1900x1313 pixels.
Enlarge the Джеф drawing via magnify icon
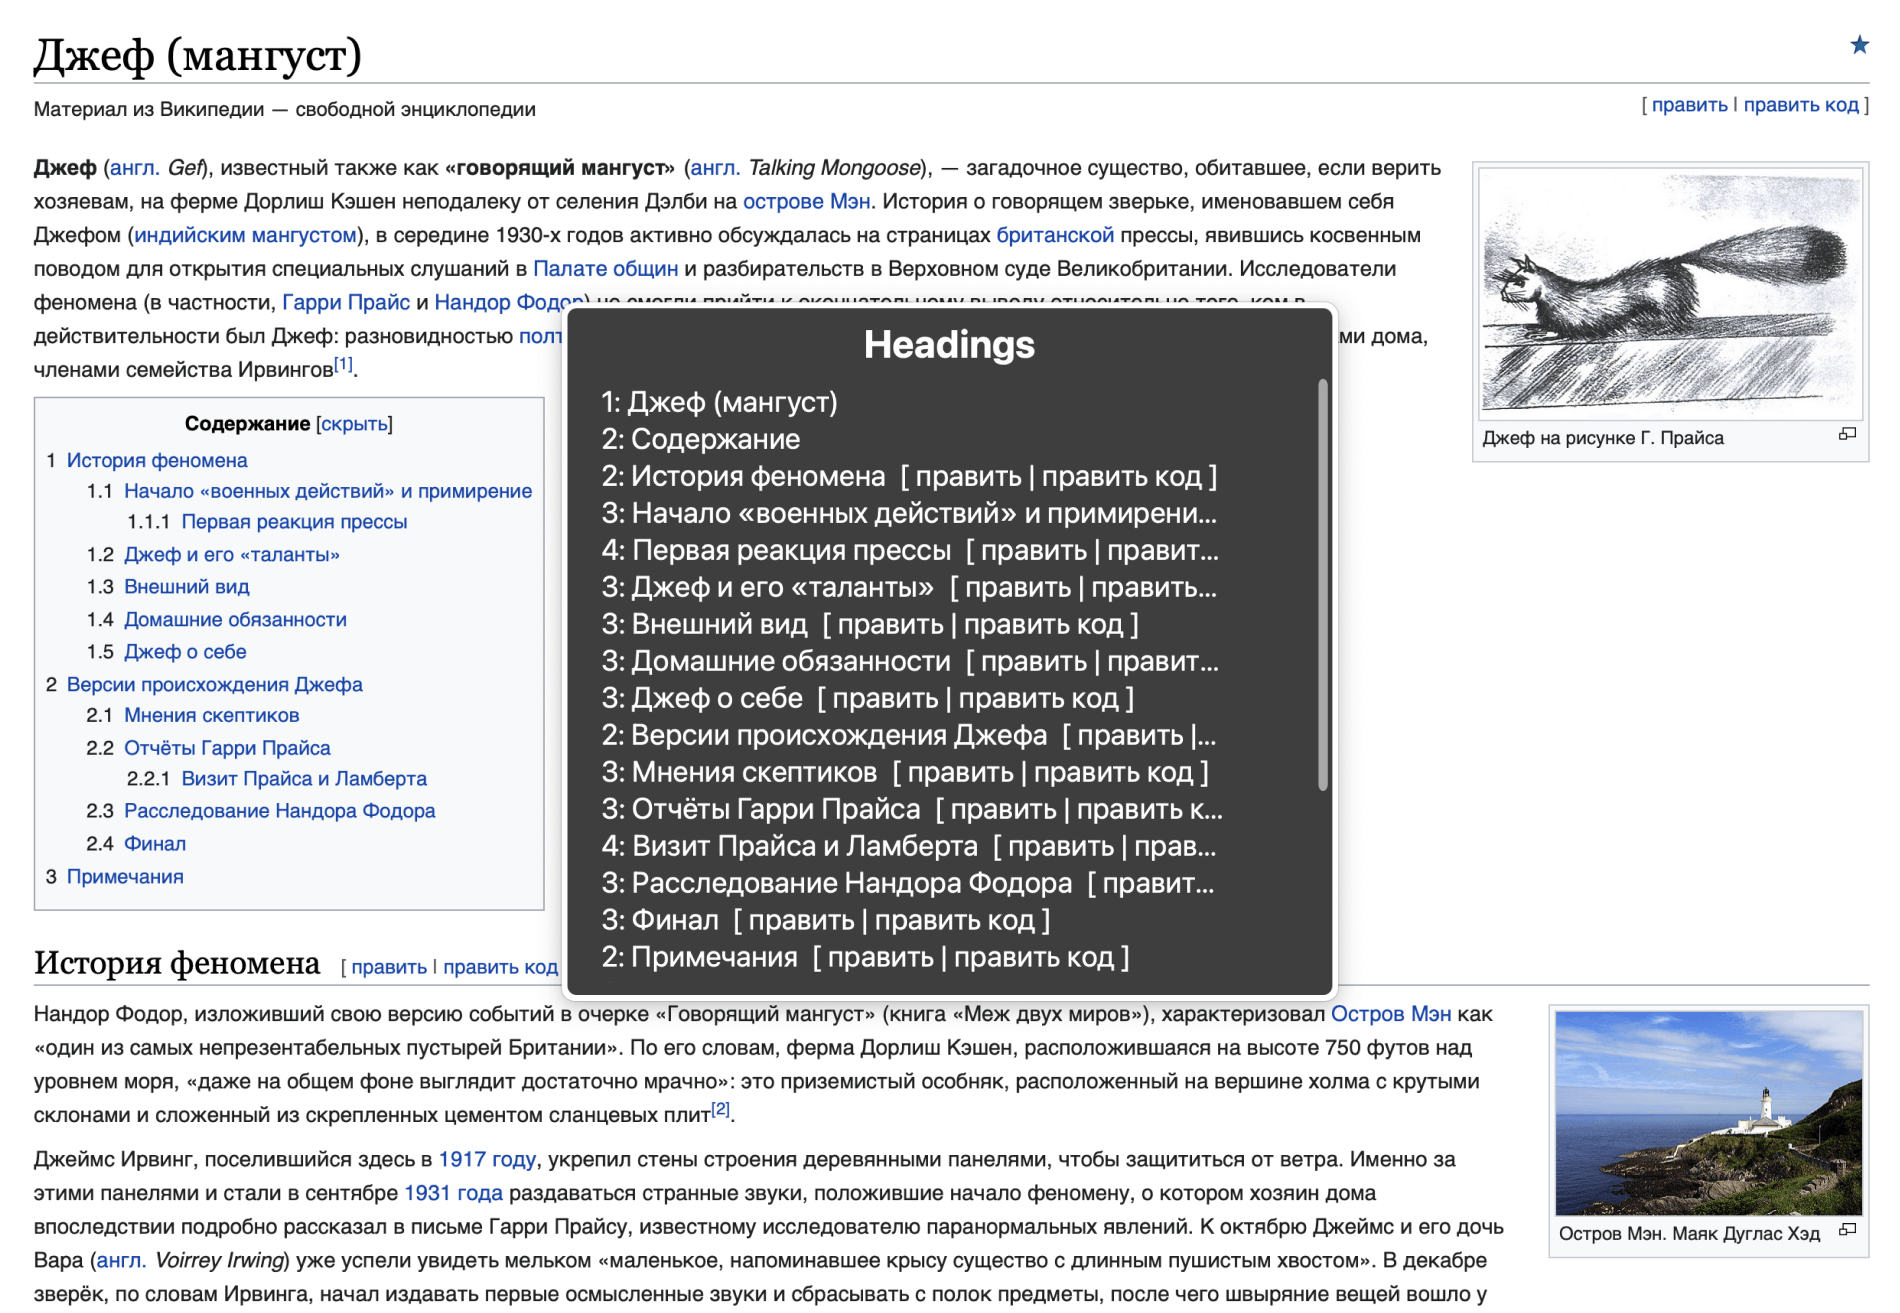[1847, 434]
